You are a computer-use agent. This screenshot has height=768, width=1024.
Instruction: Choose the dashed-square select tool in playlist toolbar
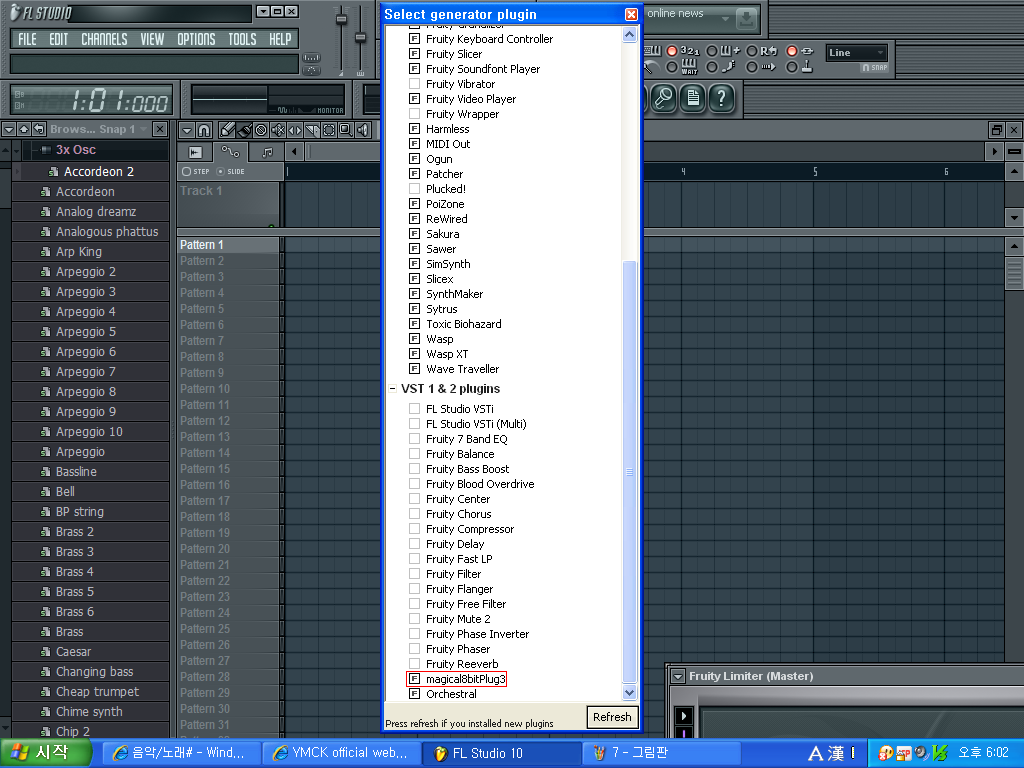click(328, 130)
